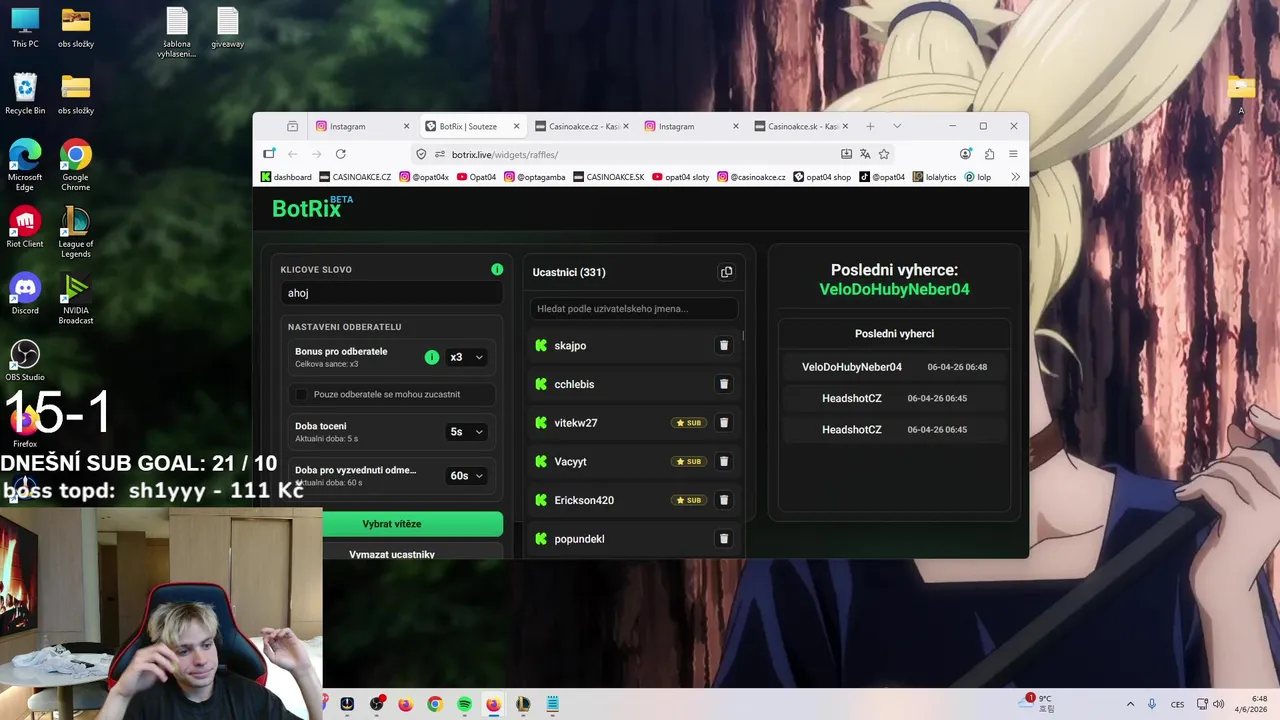This screenshot has height=720, width=1280.
Task: Open the Discord desktop icon
Action: [25, 294]
